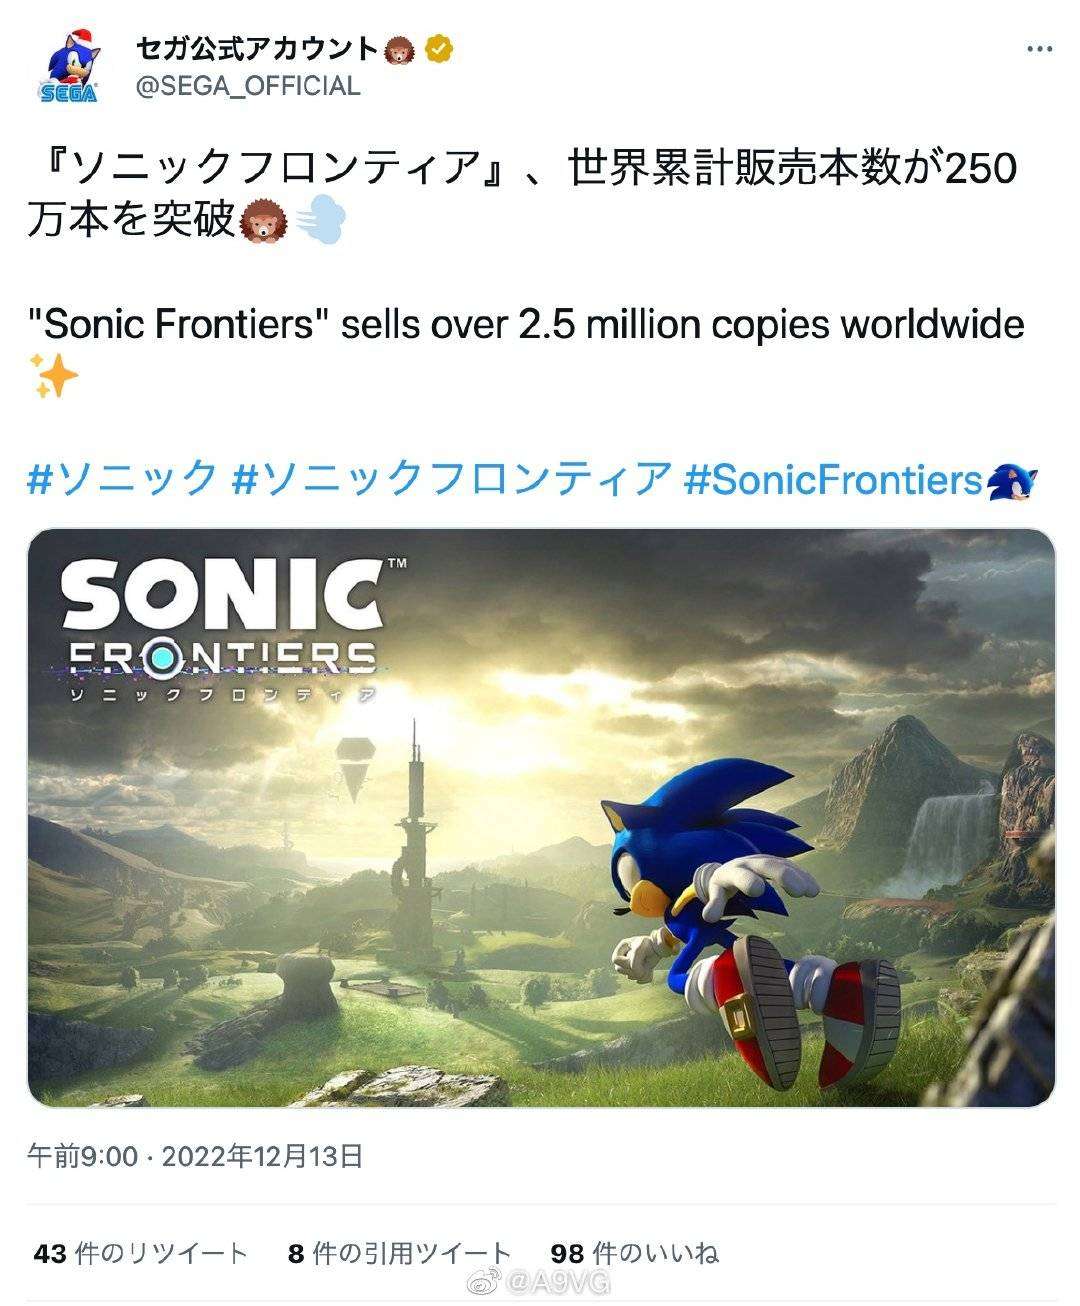Viewport: 1080px width, 1306px height.
Task: Open the @SEGA_OFFICIAL handle
Action: (x=247, y=87)
